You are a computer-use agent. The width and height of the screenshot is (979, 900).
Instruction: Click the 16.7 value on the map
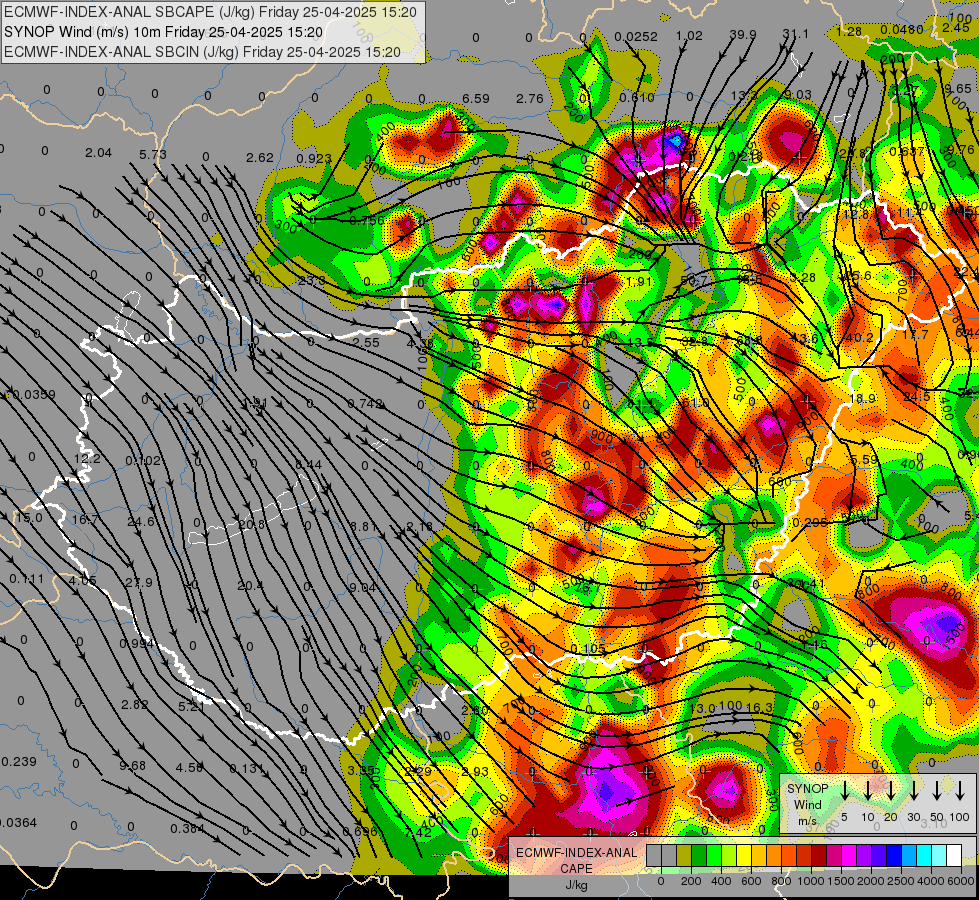(86, 520)
